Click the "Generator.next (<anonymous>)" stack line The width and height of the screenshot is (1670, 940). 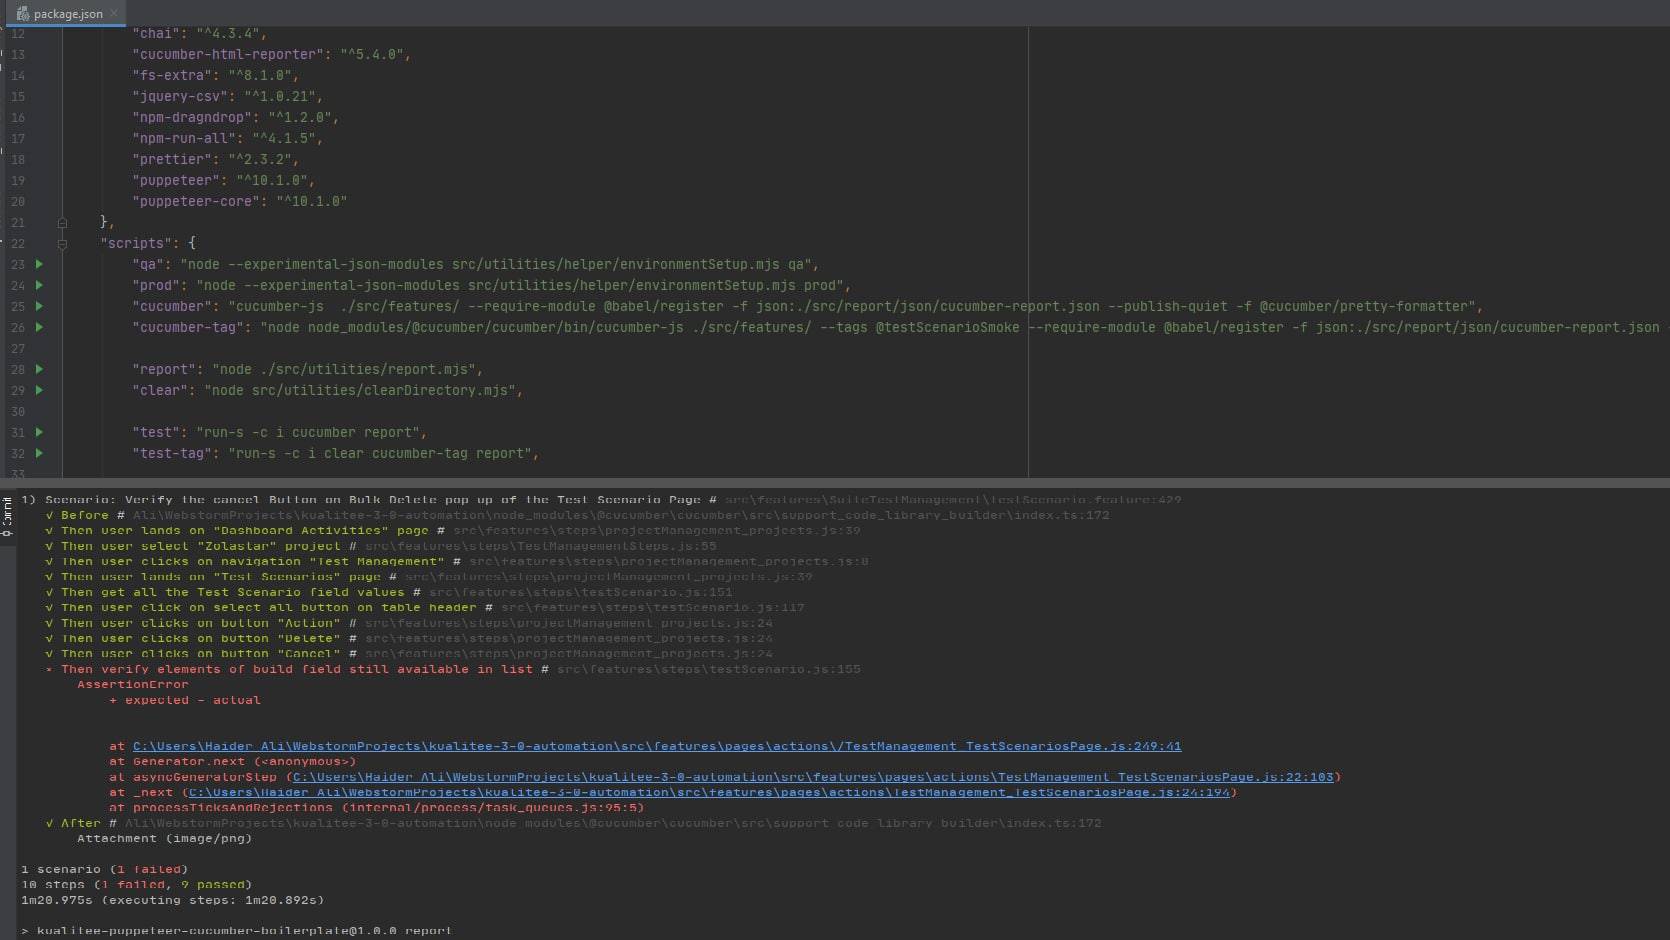pos(233,761)
